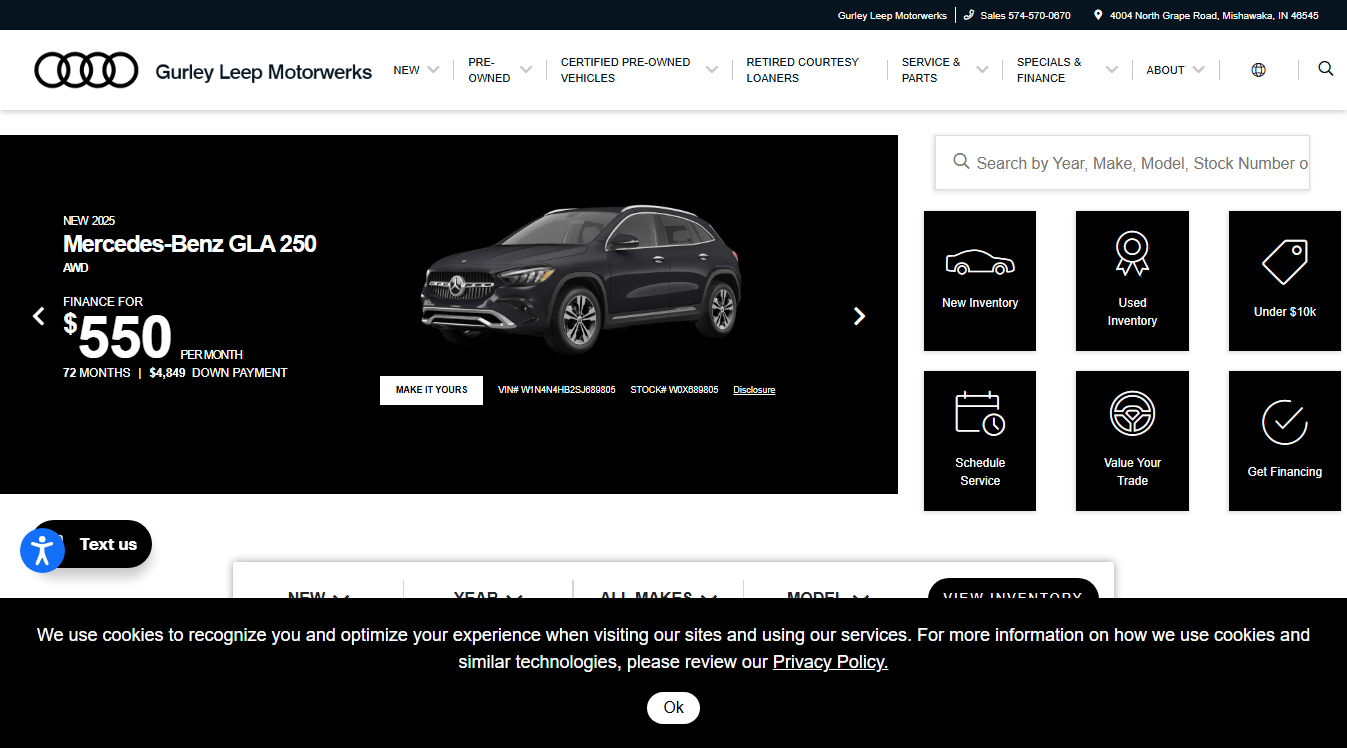The width and height of the screenshot is (1347, 748).
Task: Open the Under $10k price tag tile
Action: (x=1285, y=281)
